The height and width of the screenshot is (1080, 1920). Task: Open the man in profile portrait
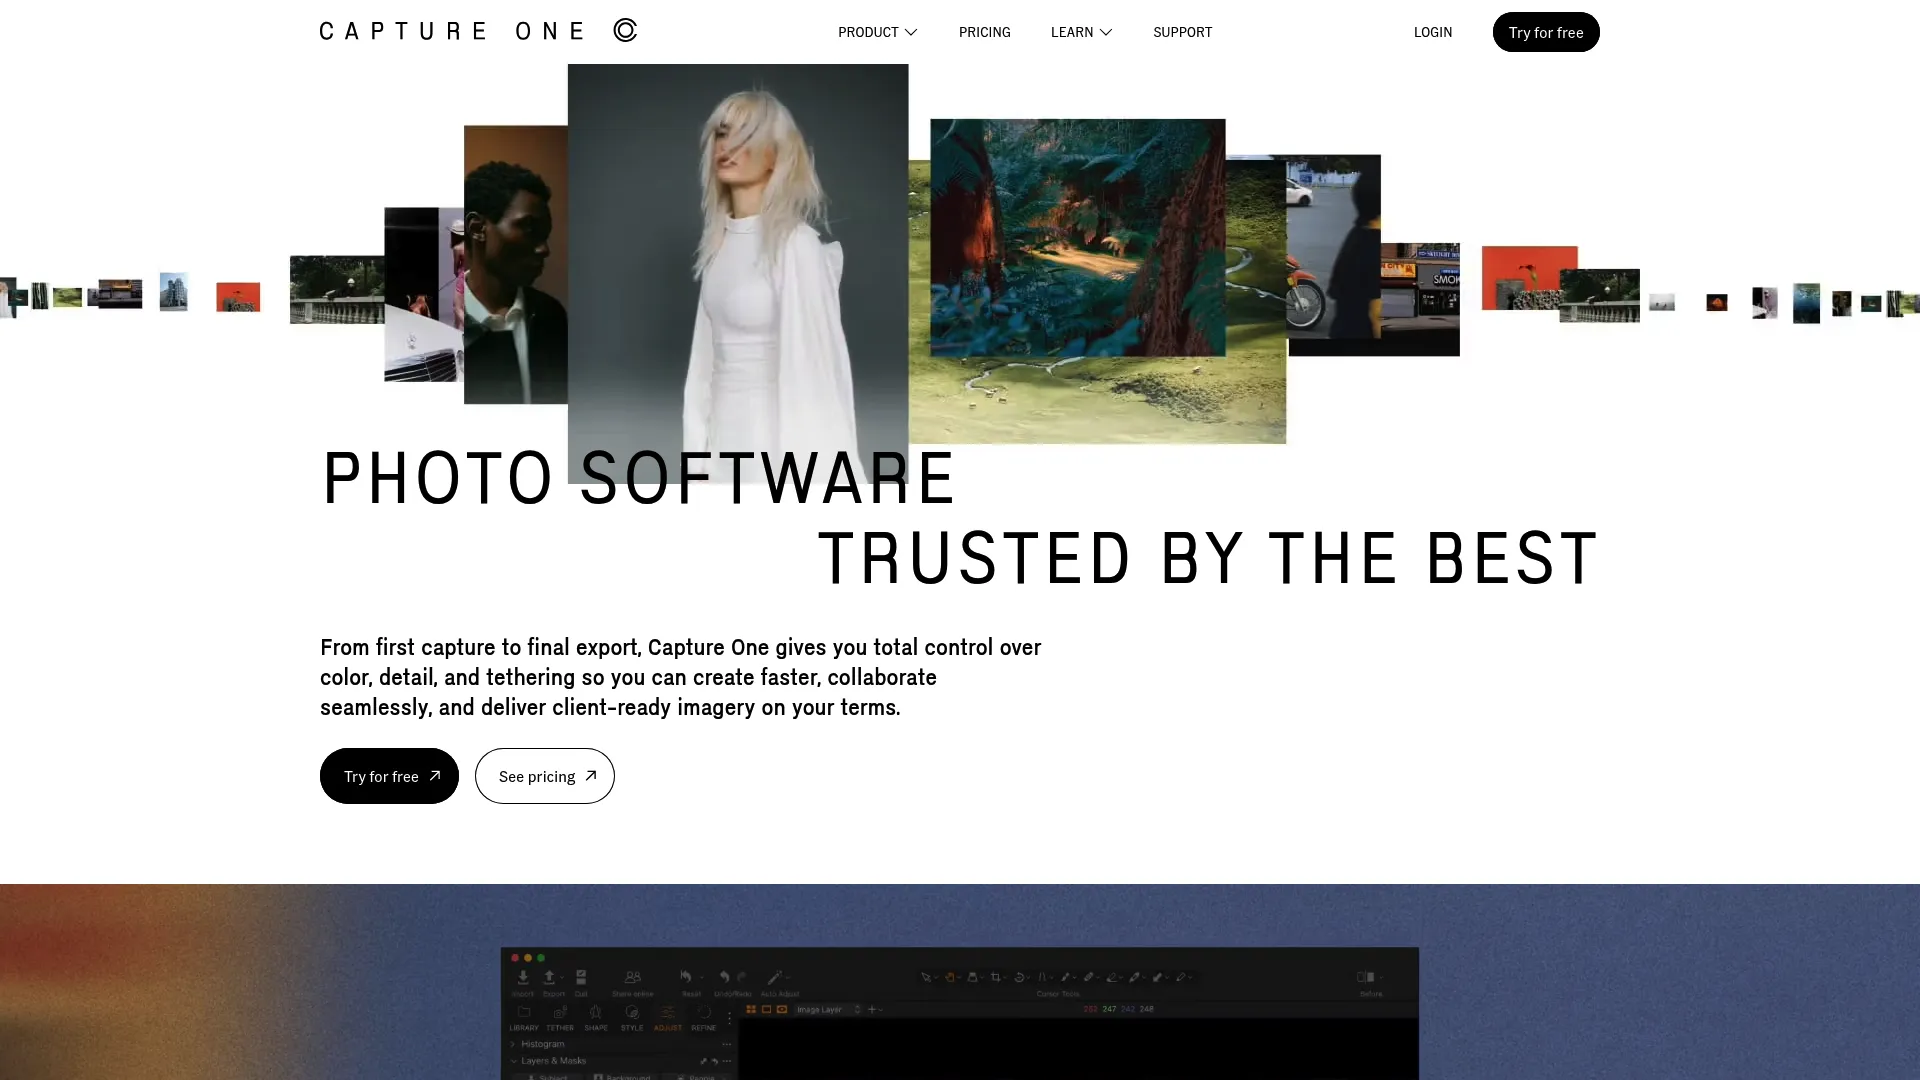click(x=516, y=265)
